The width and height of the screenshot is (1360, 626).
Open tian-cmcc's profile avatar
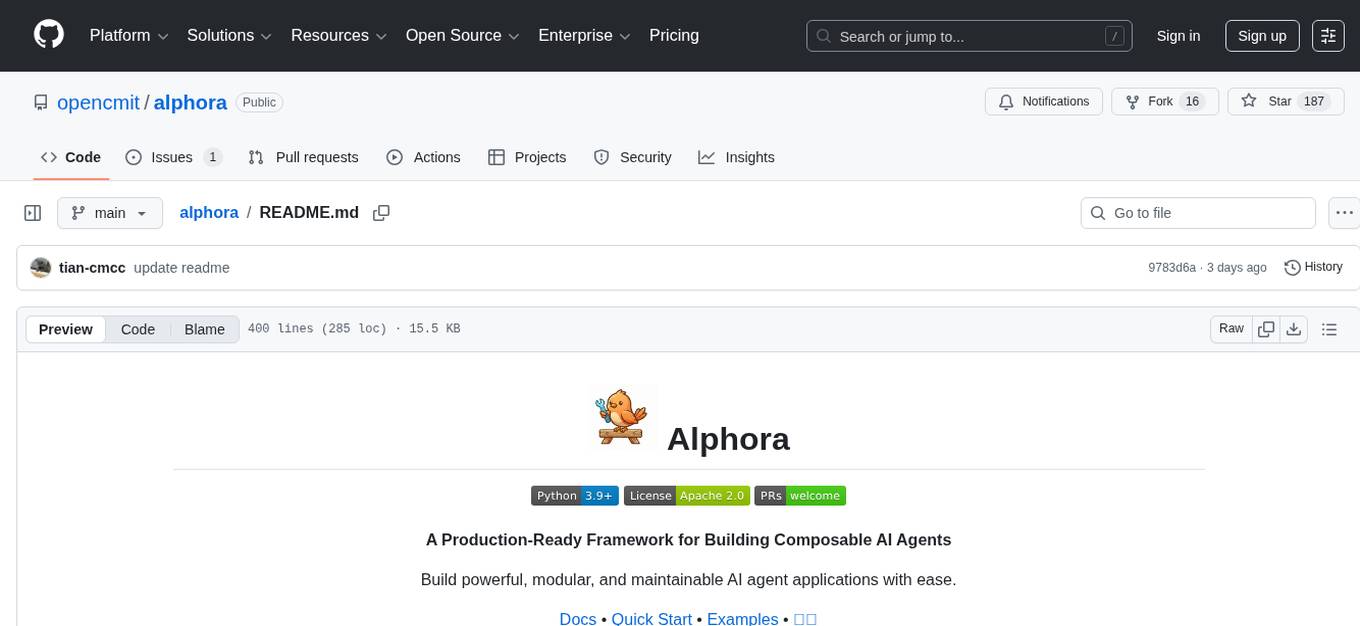[x=41, y=267]
